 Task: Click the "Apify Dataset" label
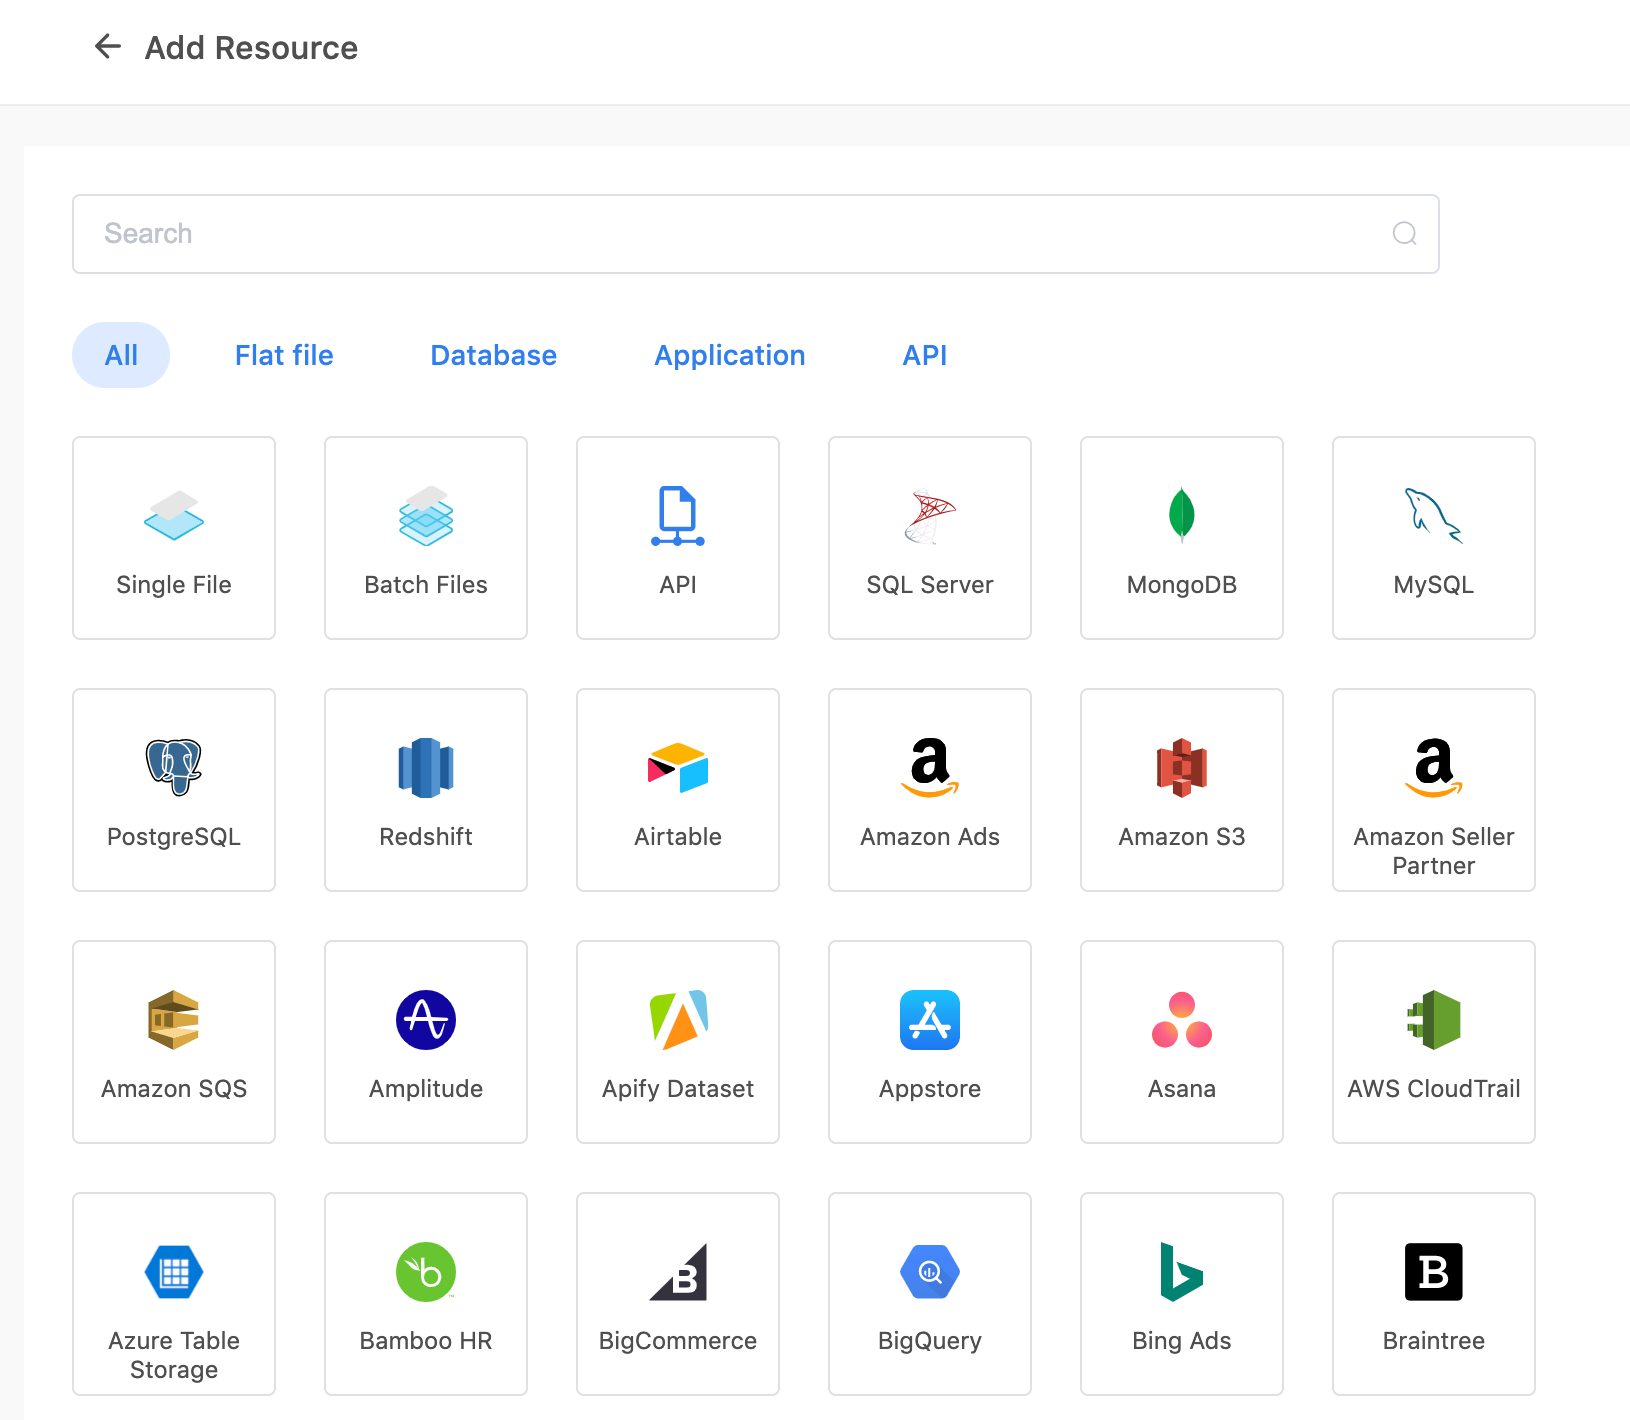pos(678,1089)
